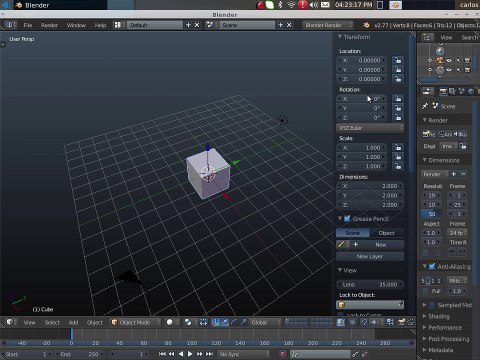Select the scale manipulator icon

(x=243, y=322)
